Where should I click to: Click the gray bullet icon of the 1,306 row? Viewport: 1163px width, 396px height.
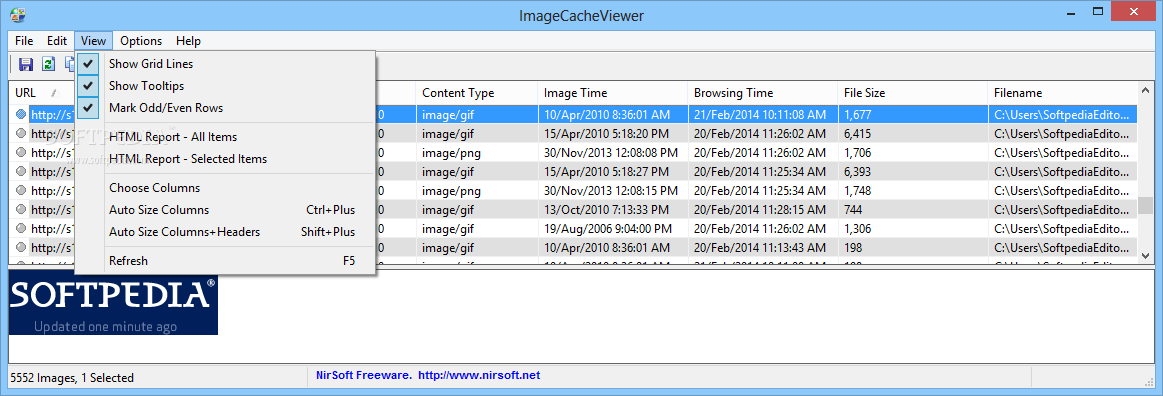21,228
